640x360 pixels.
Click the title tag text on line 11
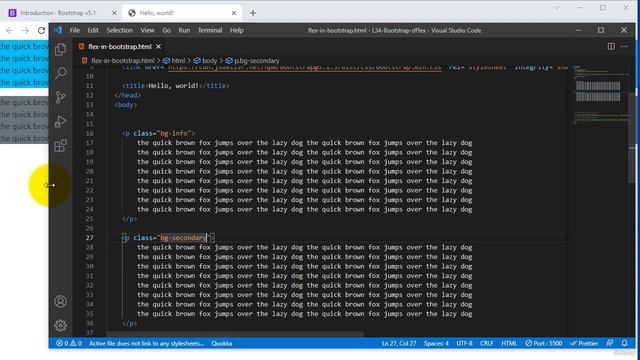tap(176, 86)
